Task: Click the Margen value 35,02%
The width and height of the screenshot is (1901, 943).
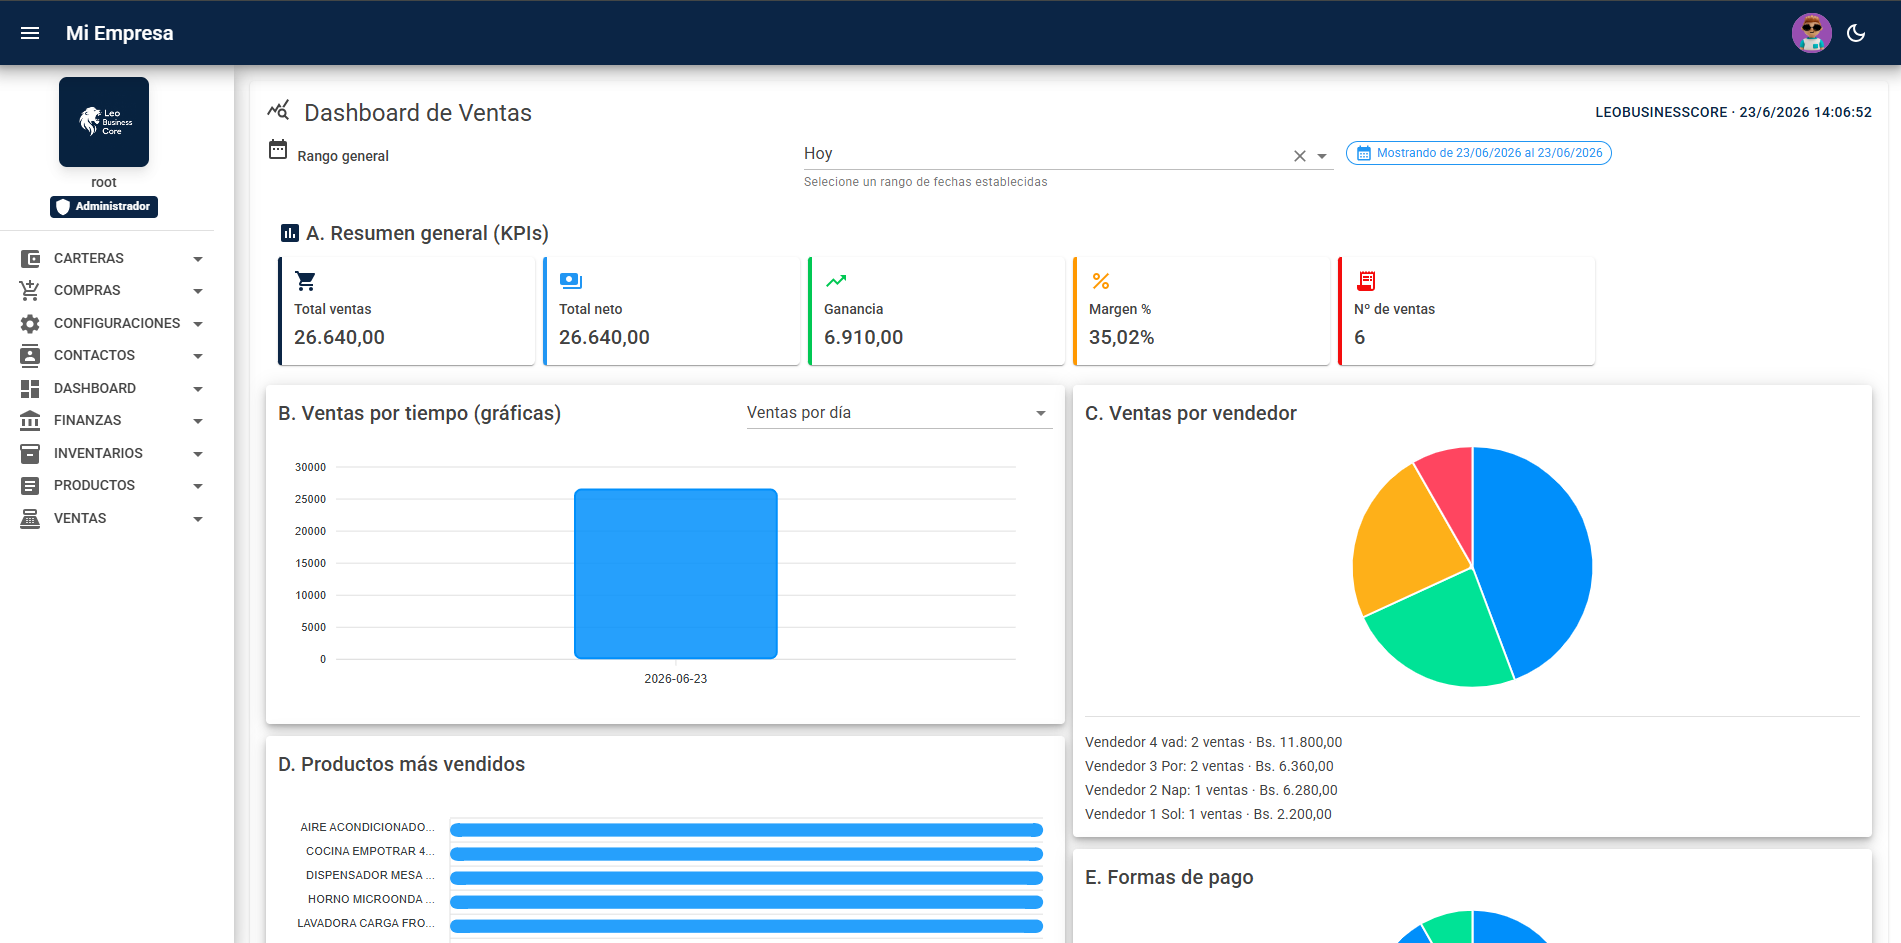Action: point(1121,338)
